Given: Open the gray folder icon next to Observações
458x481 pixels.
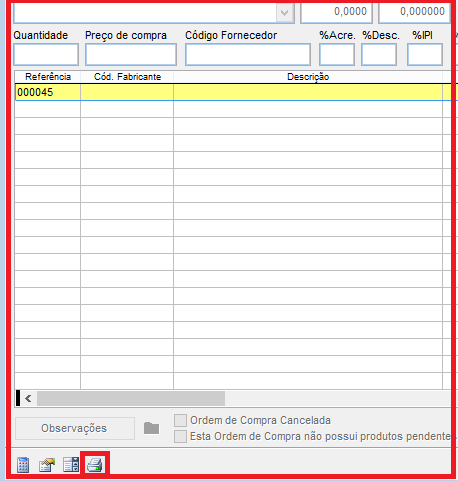Looking at the screenshot, I should [x=151, y=428].
